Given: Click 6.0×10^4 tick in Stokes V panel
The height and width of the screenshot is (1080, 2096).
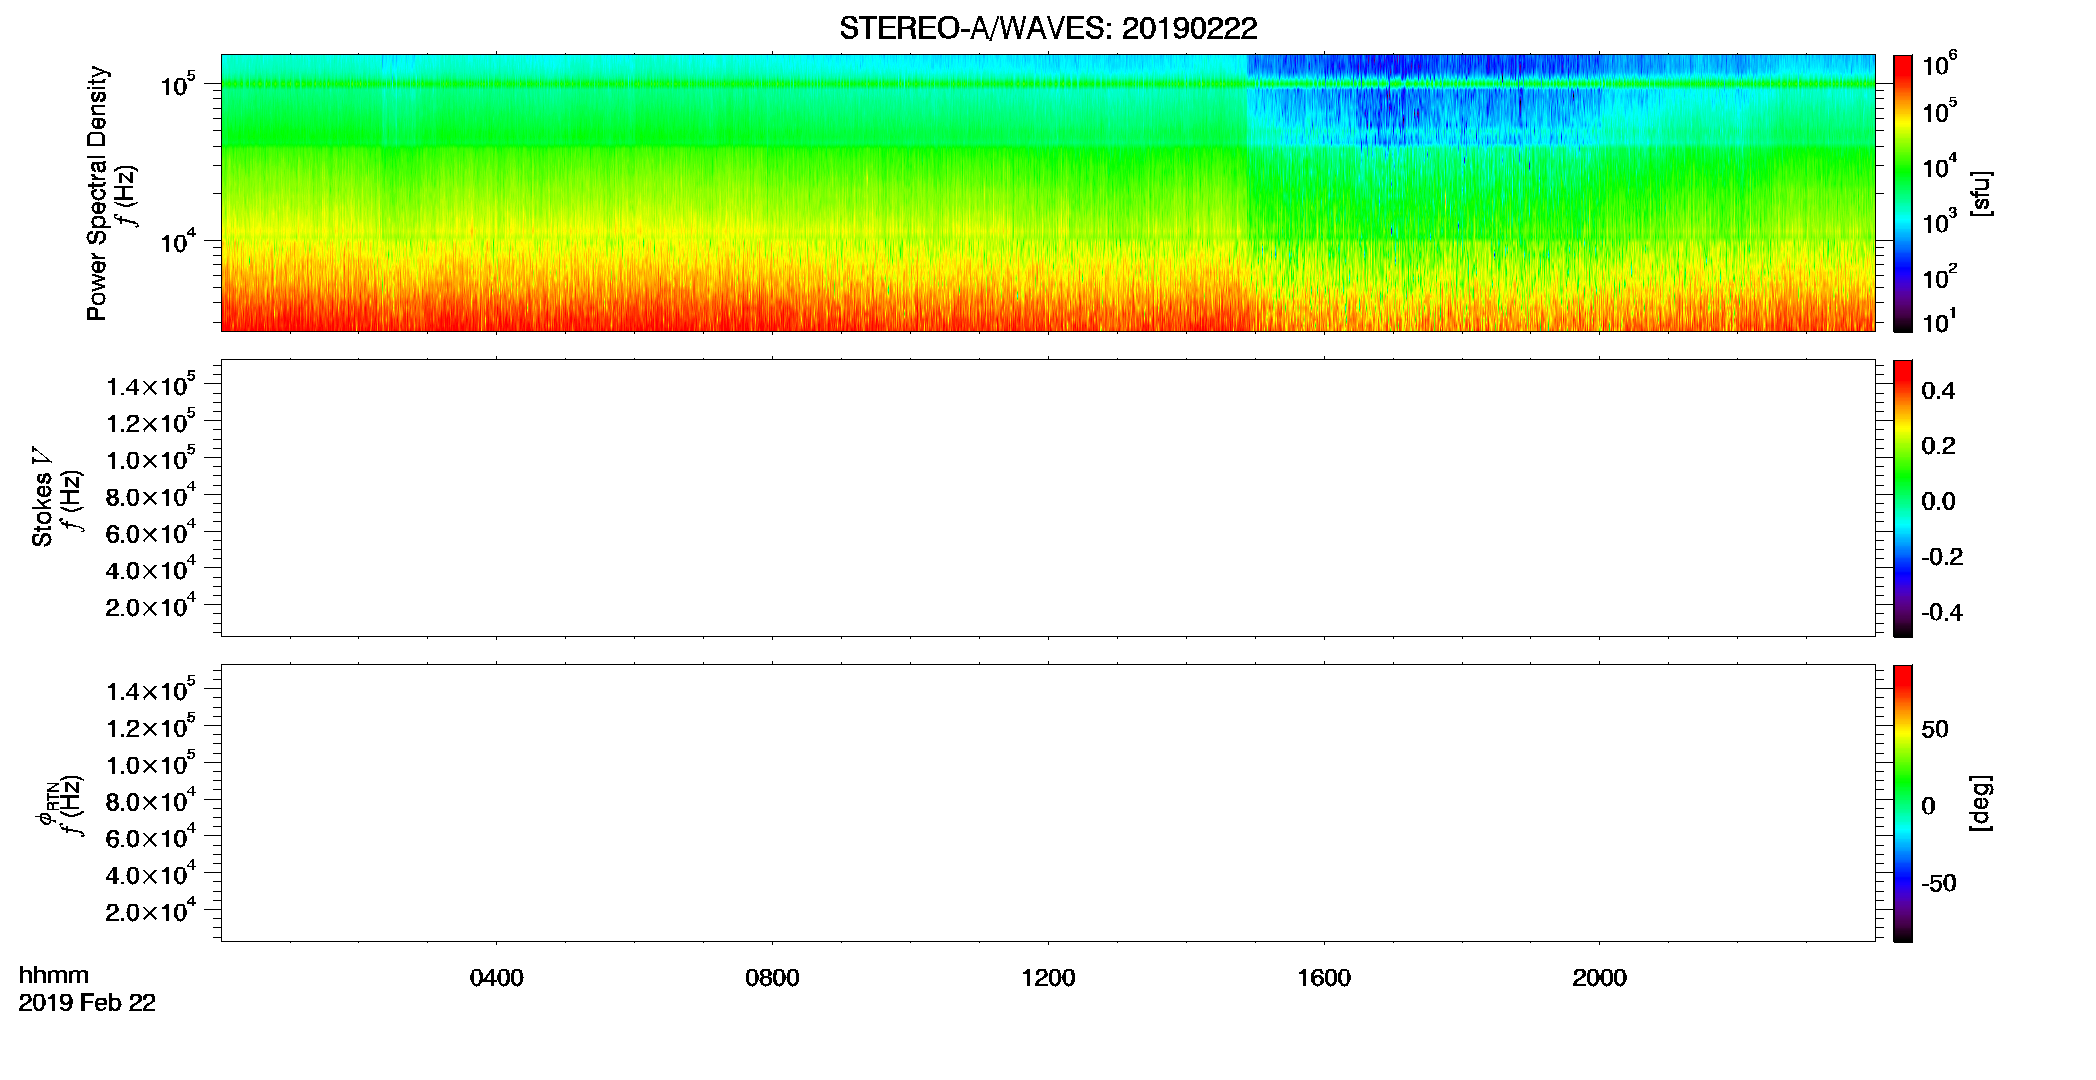Looking at the screenshot, I should 151,532.
